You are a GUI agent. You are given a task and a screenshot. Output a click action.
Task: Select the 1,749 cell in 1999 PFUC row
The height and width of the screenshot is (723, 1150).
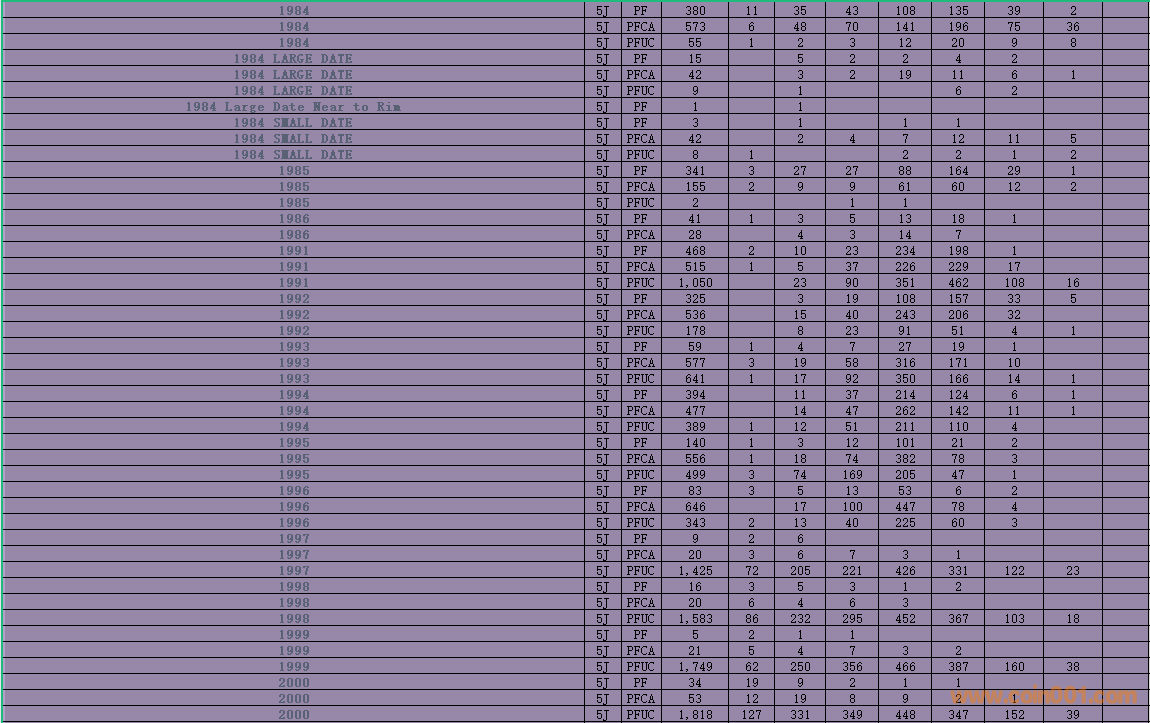tap(695, 667)
